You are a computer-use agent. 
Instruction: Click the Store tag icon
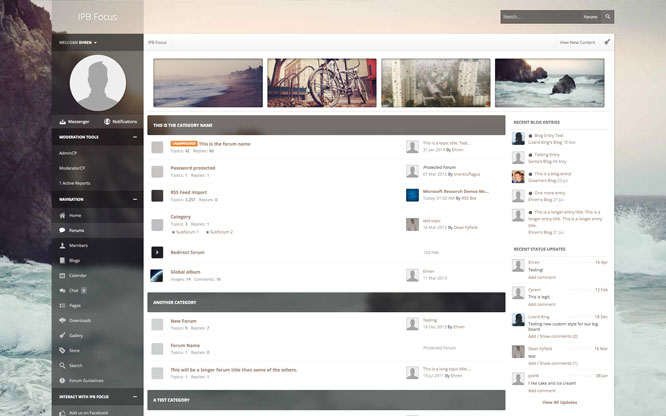pos(62,351)
